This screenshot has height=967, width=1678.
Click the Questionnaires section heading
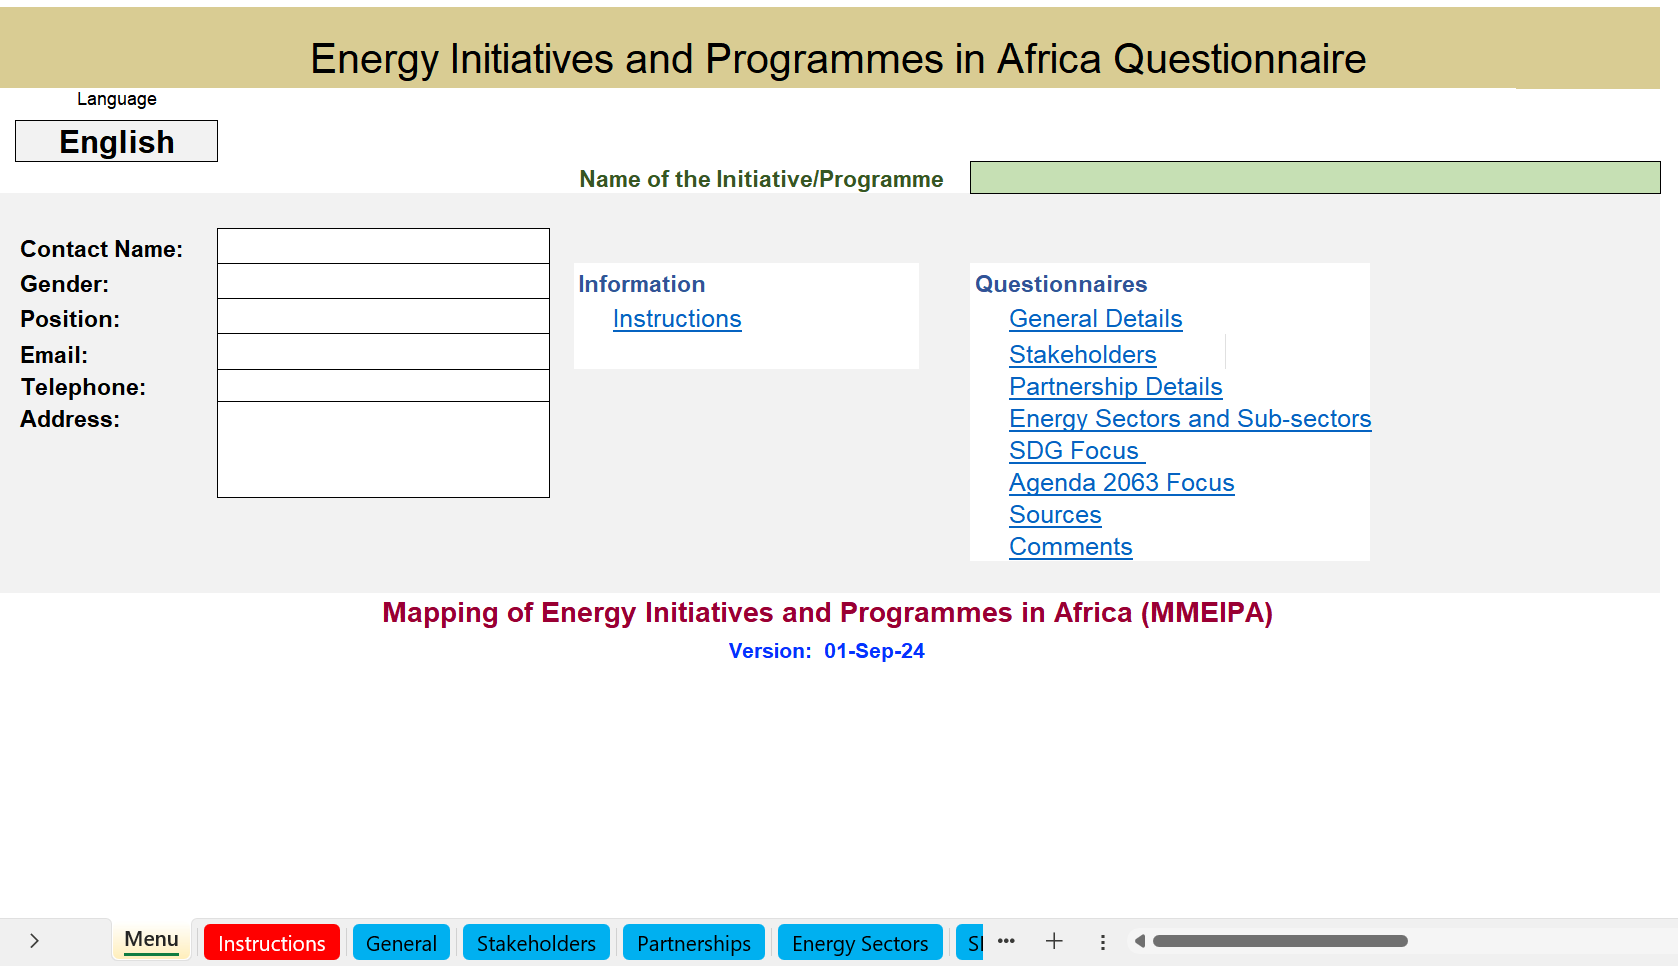coord(1061,284)
